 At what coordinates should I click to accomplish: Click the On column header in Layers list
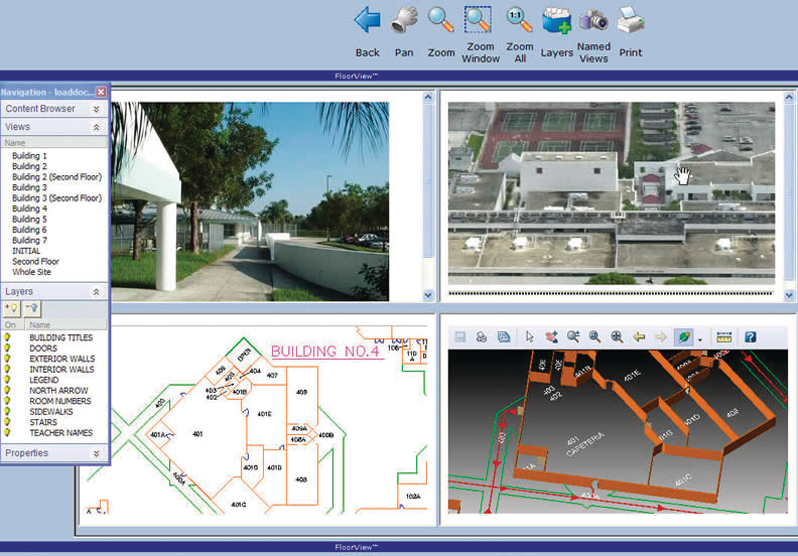pyautogui.click(x=11, y=325)
